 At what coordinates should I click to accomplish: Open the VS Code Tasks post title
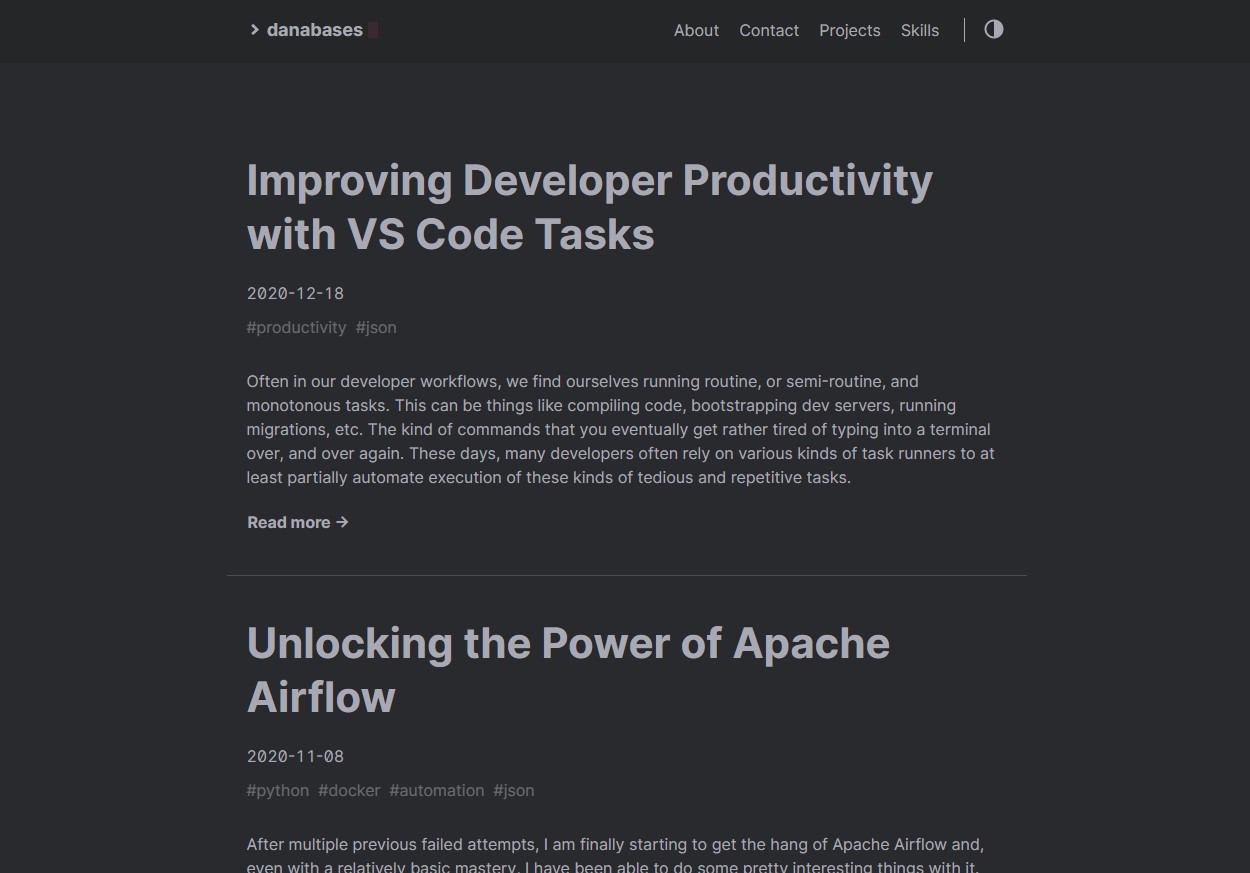click(589, 207)
